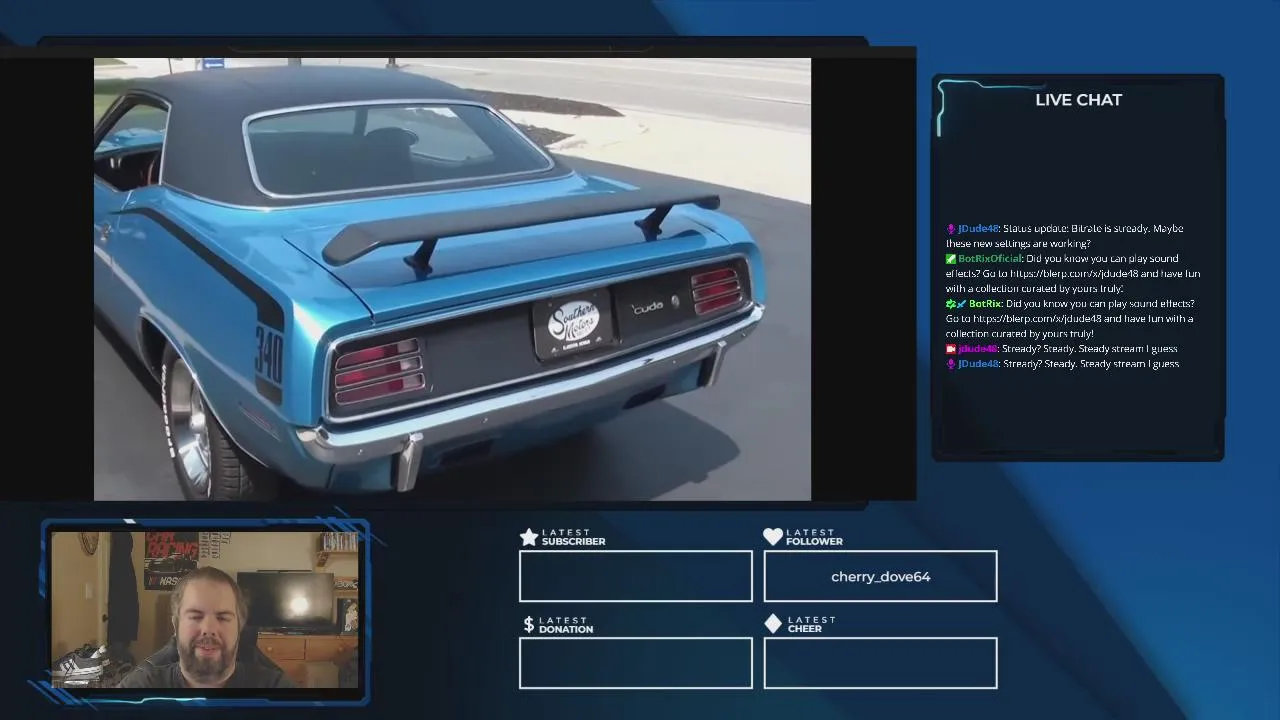Click the green verified badge before BotRix
This screenshot has width=1280, height=720.
(x=950, y=304)
